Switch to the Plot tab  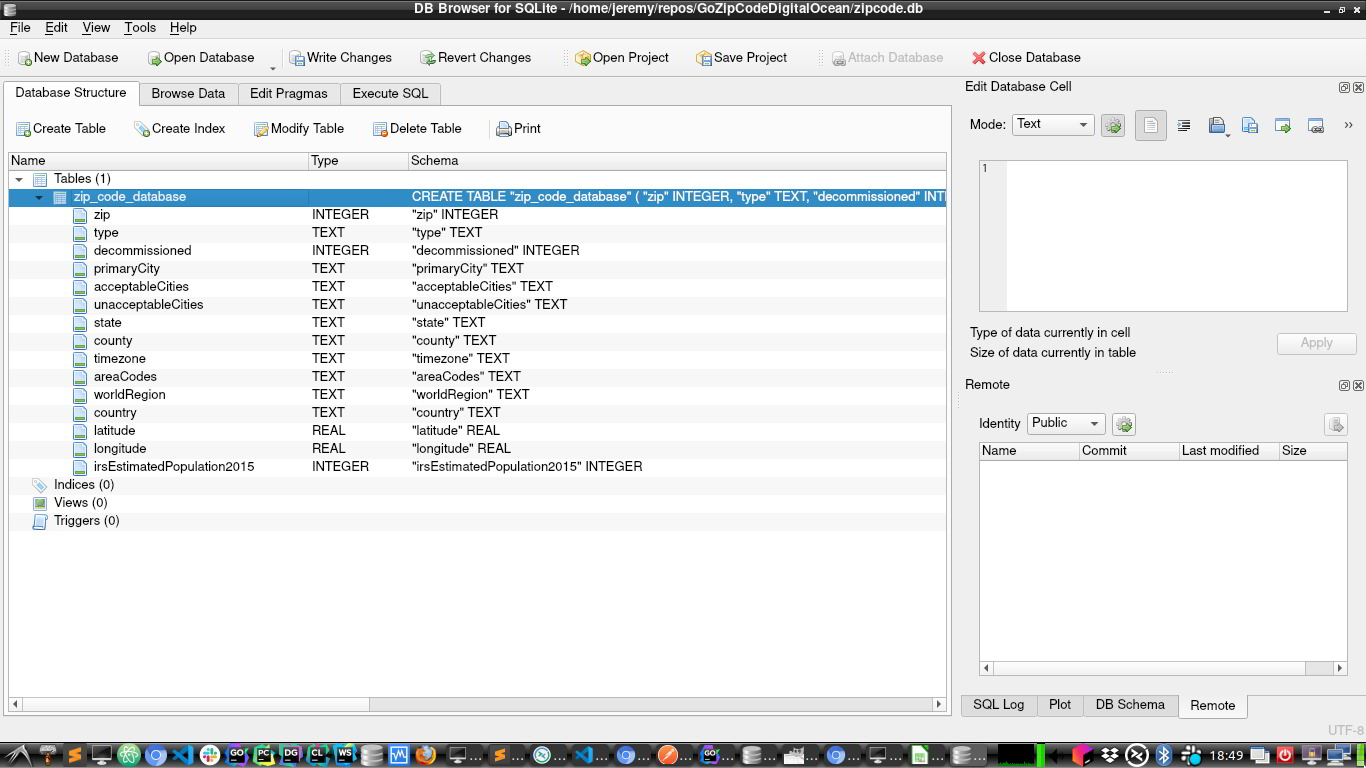pos(1060,705)
